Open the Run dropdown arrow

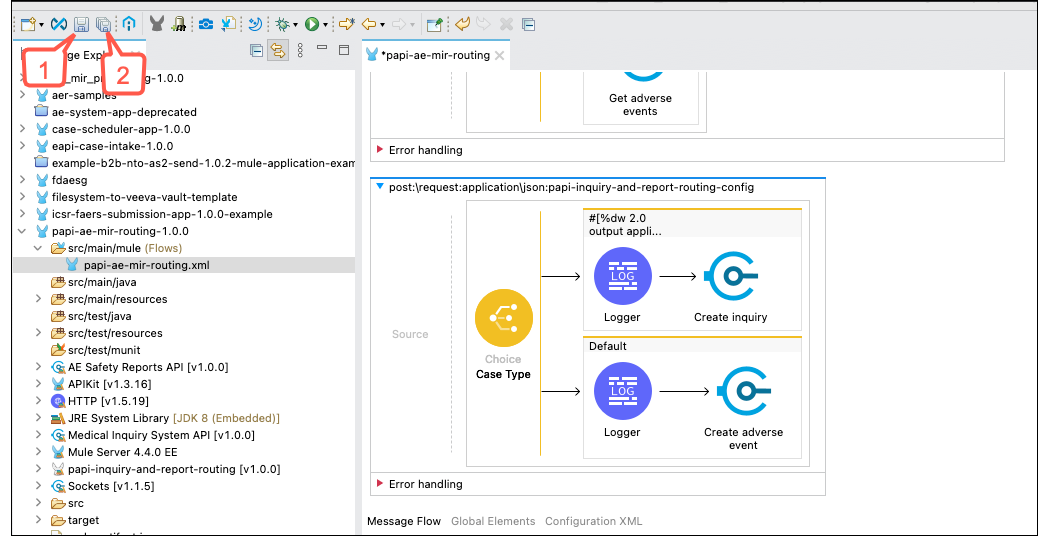(x=325, y=25)
